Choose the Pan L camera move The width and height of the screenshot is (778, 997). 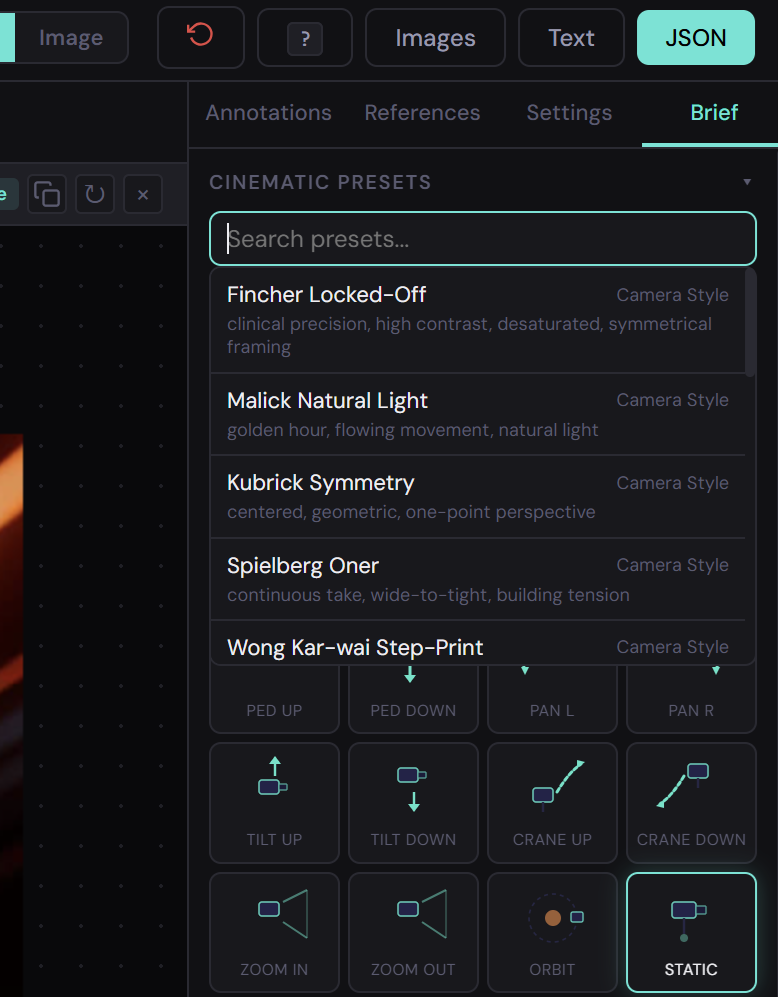pyautogui.click(x=552, y=699)
